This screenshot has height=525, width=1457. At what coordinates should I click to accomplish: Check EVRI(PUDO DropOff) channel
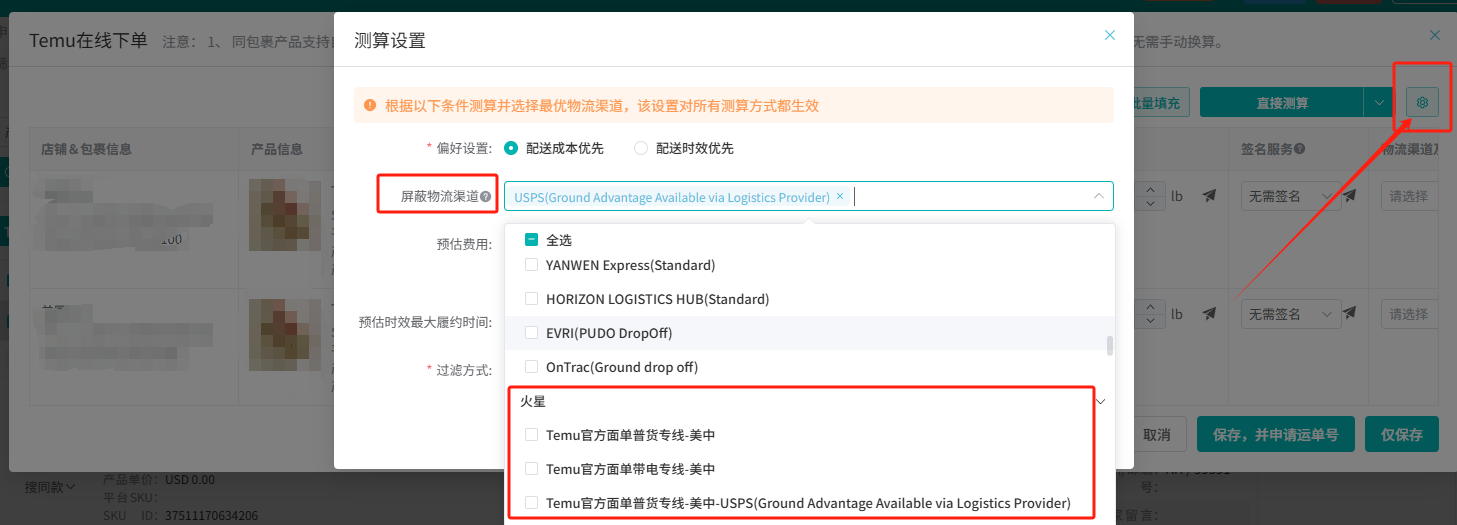tap(532, 333)
